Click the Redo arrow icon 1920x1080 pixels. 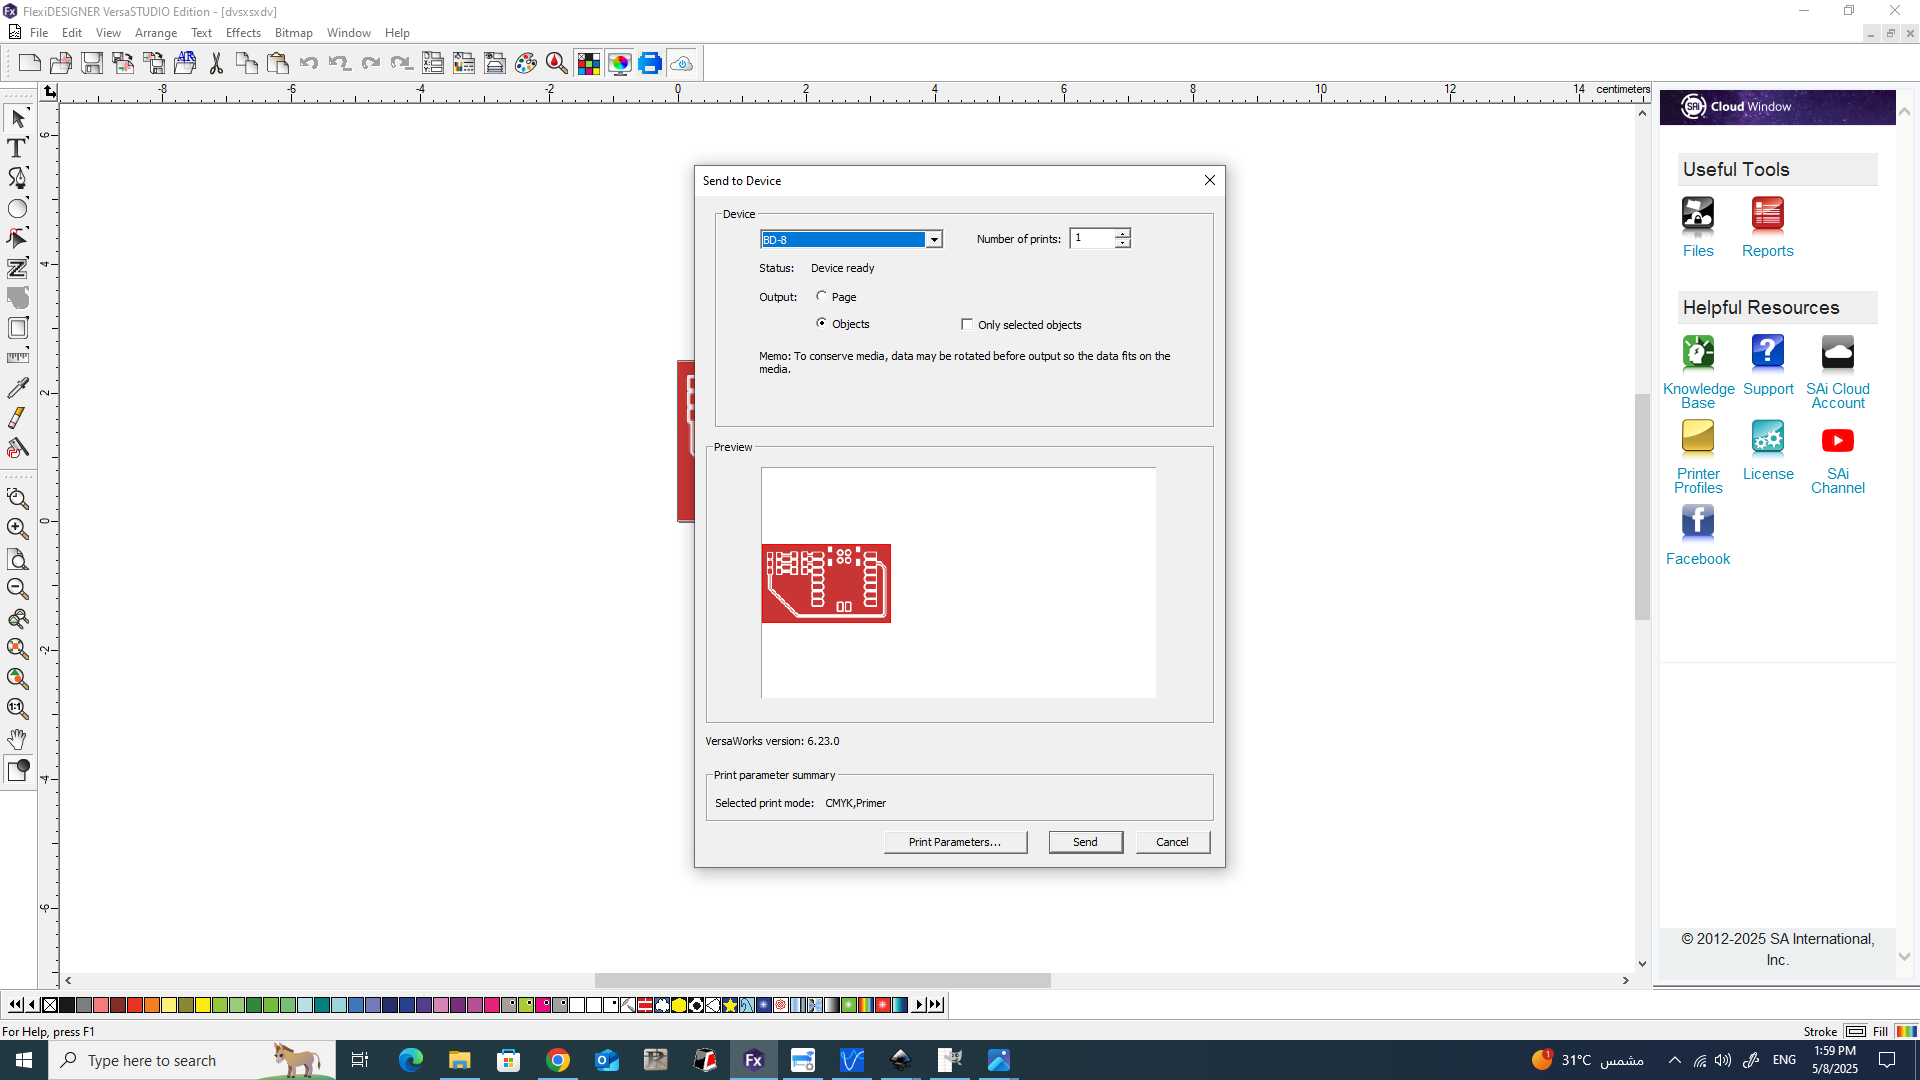tap(371, 64)
